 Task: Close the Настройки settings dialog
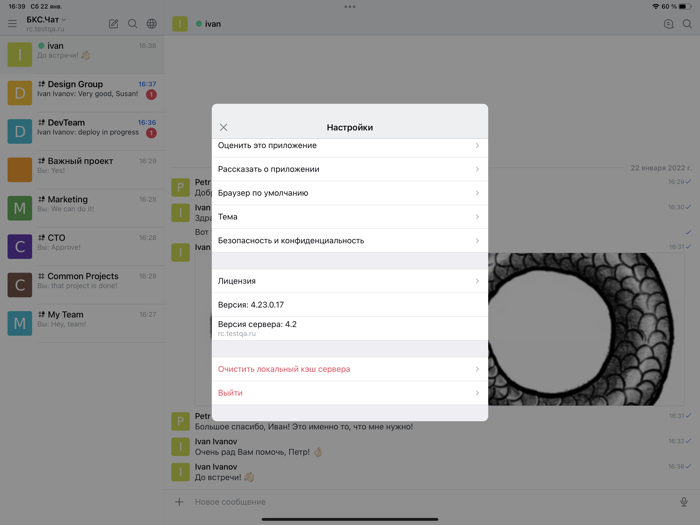point(224,128)
